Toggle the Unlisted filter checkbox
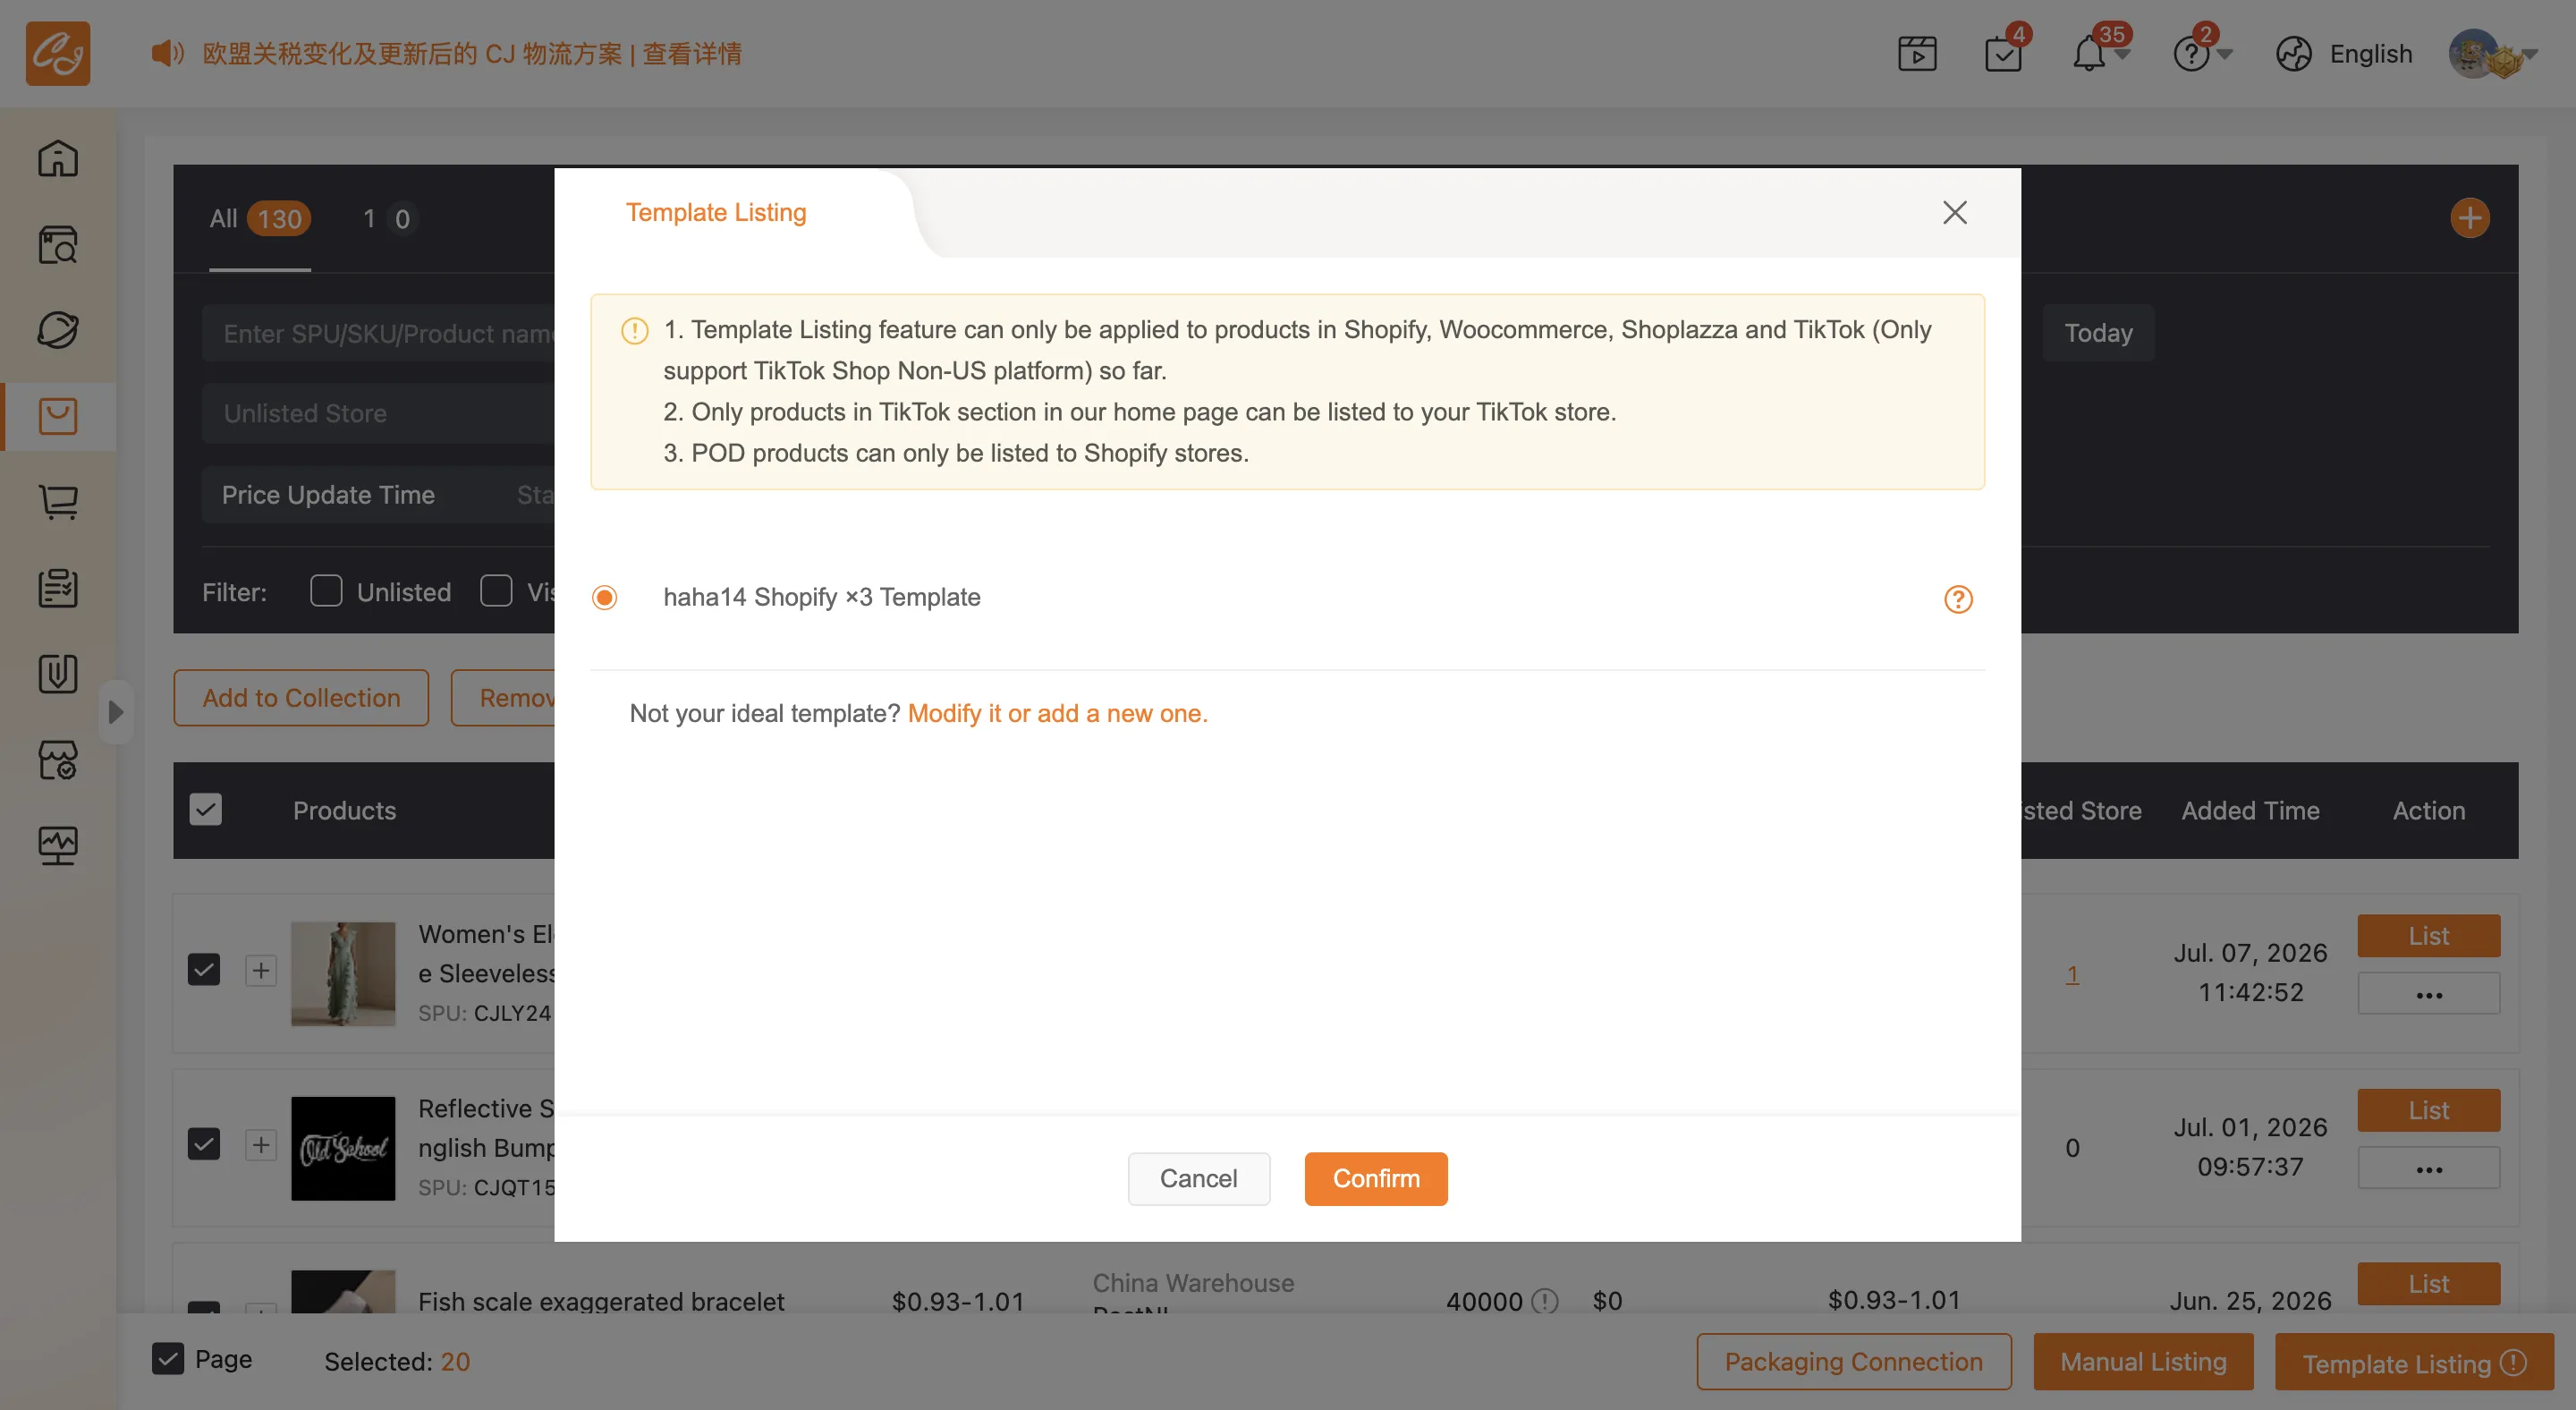Viewport: 2576px width, 1410px height. [x=326, y=591]
